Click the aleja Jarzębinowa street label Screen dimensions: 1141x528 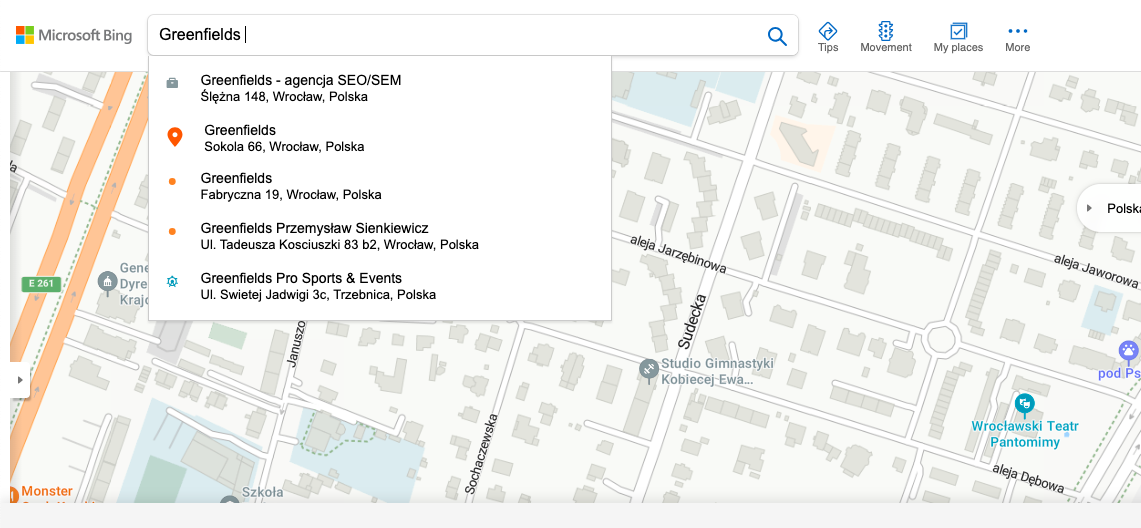(679, 253)
